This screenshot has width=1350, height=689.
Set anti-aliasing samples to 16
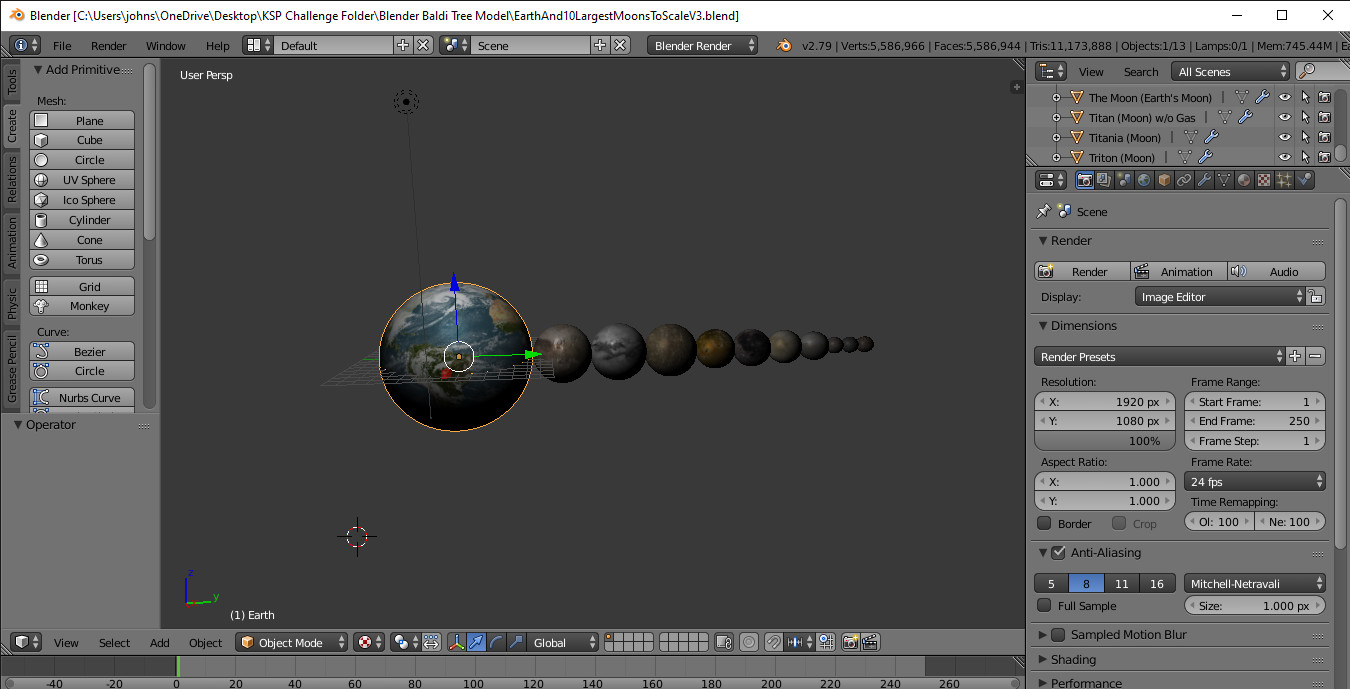tap(1156, 583)
